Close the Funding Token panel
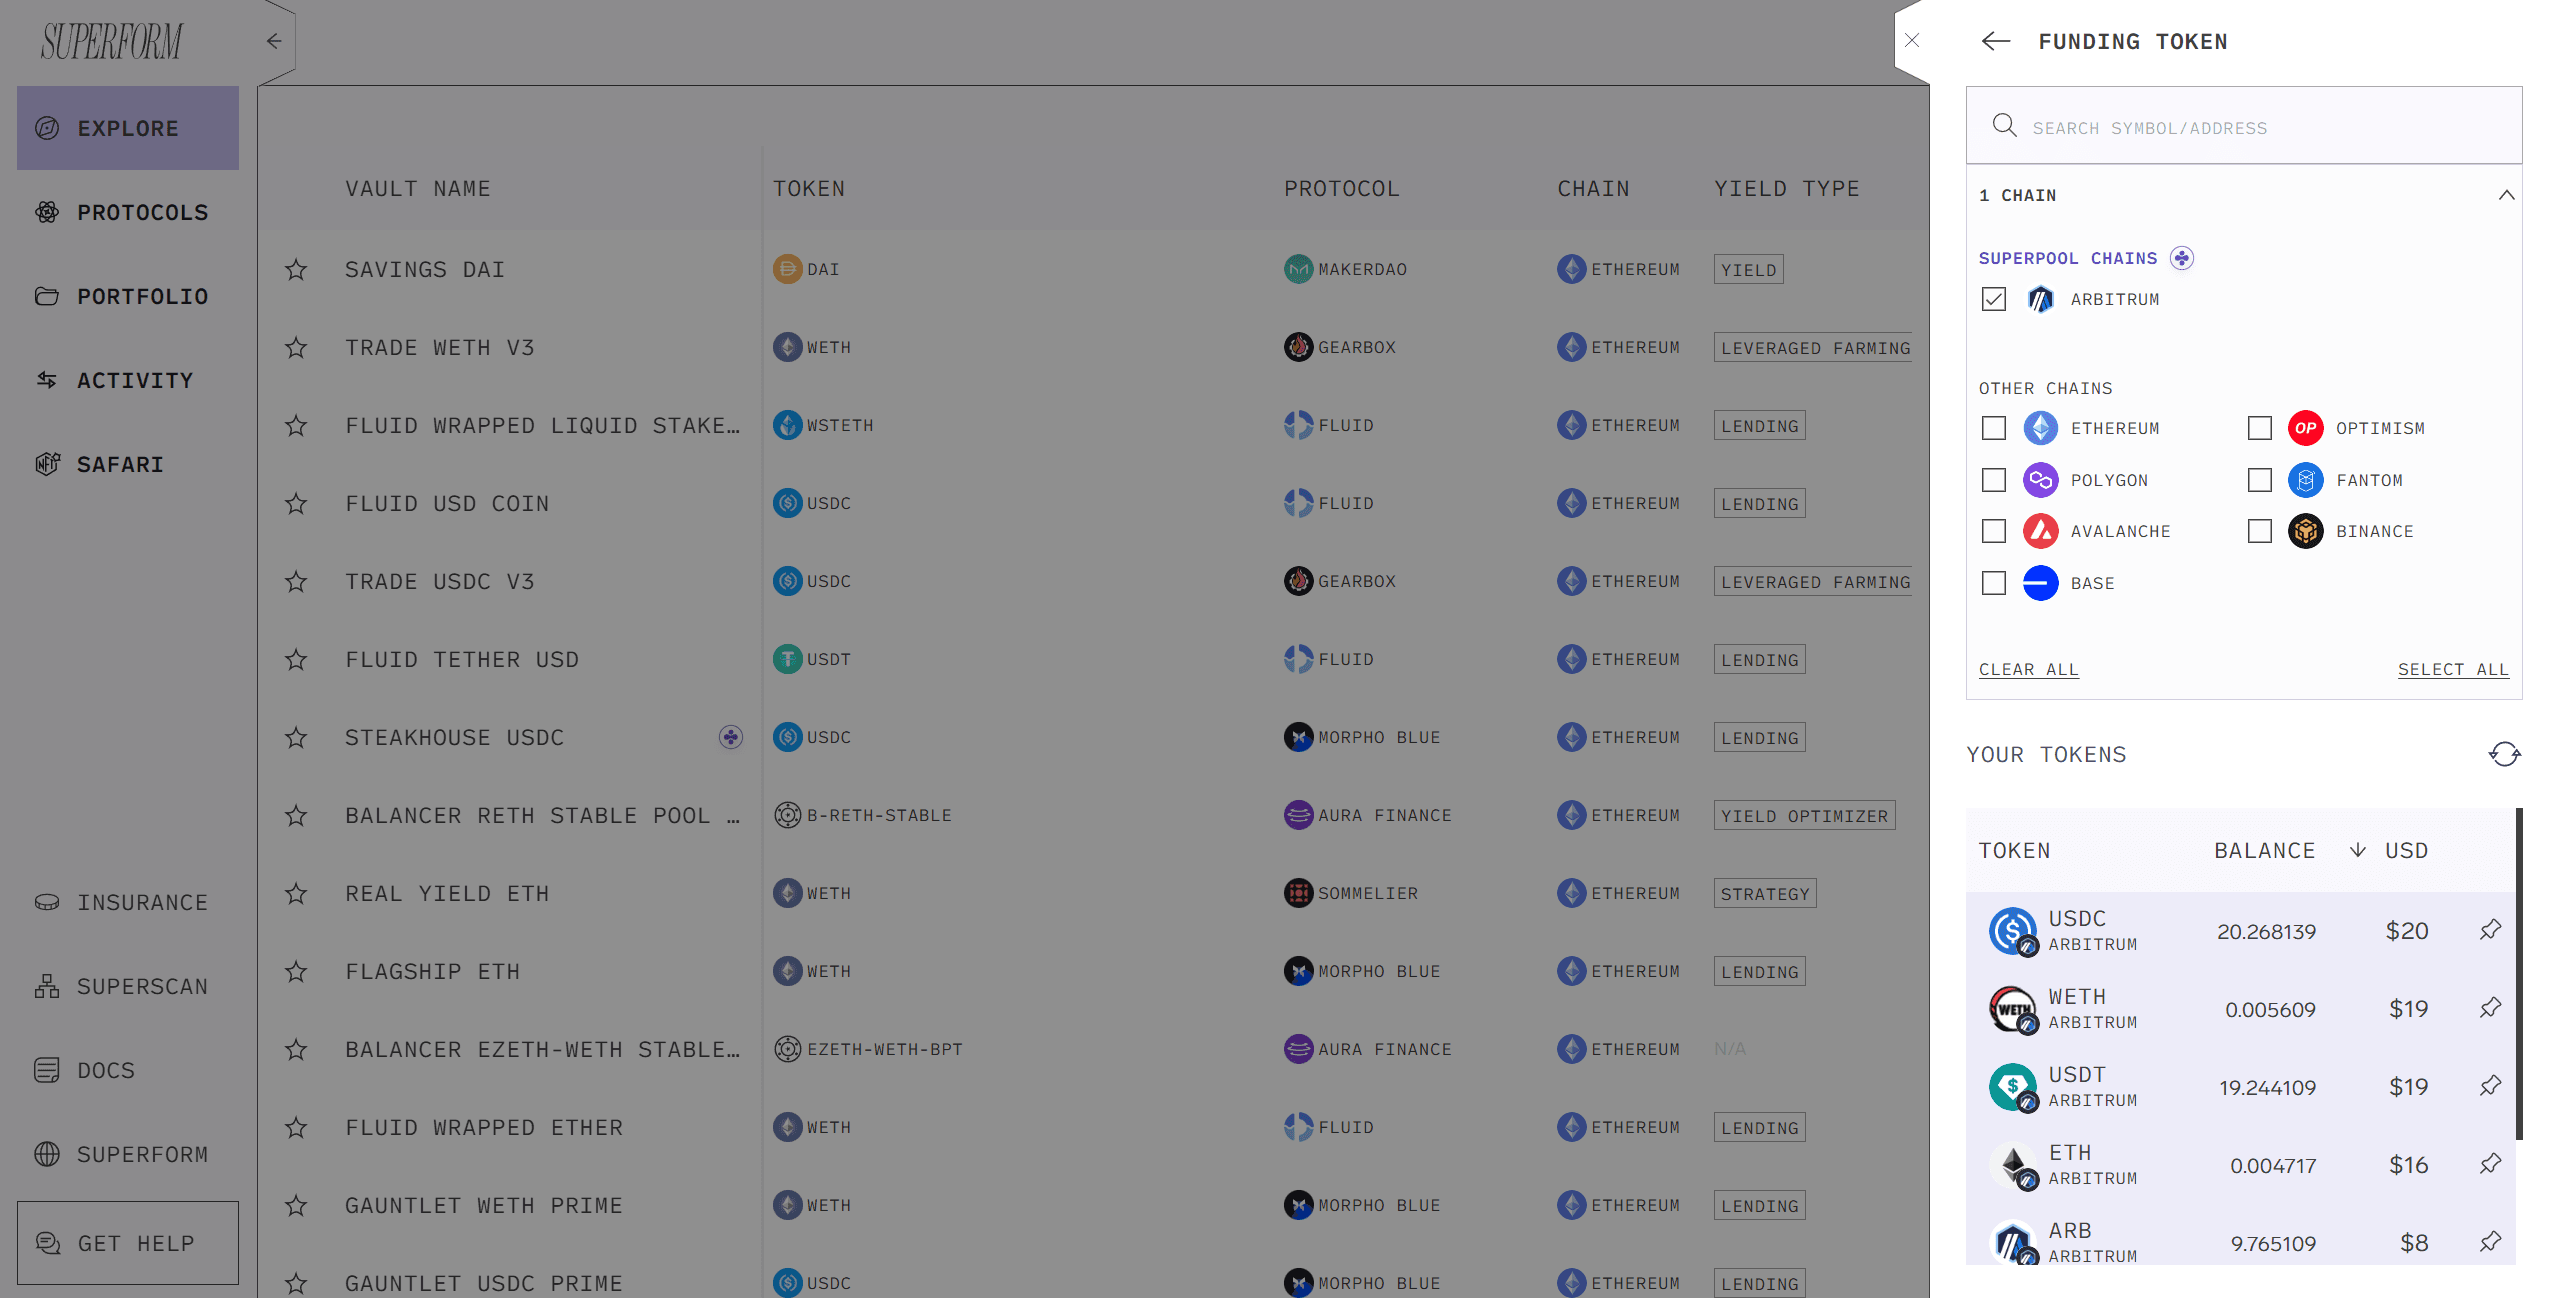 tap(1912, 40)
